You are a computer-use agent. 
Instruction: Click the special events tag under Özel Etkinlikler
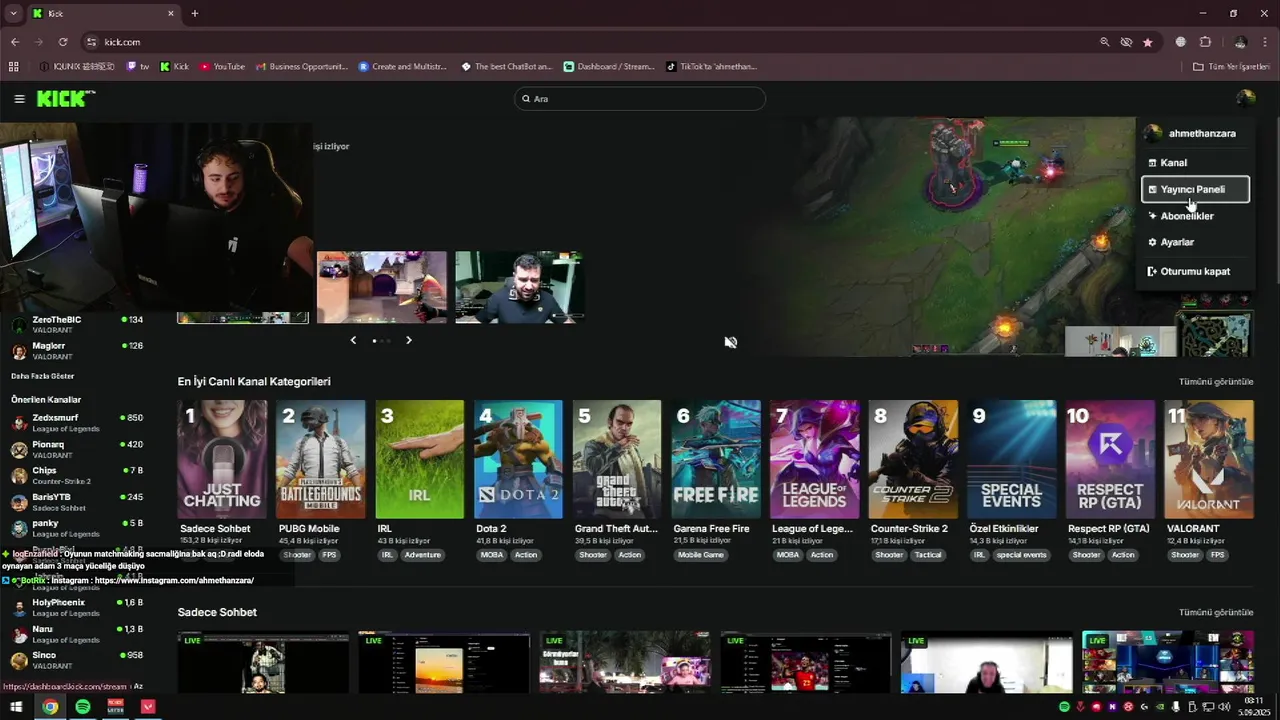tap(1022, 555)
